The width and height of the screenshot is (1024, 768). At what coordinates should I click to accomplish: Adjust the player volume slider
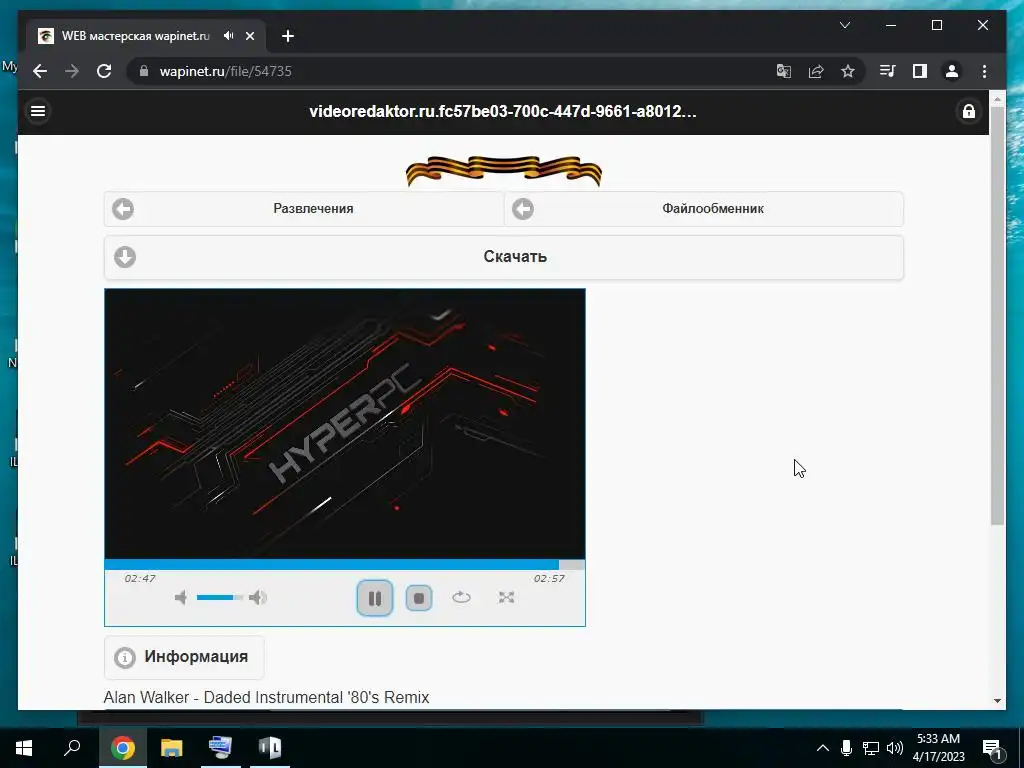[219, 598]
